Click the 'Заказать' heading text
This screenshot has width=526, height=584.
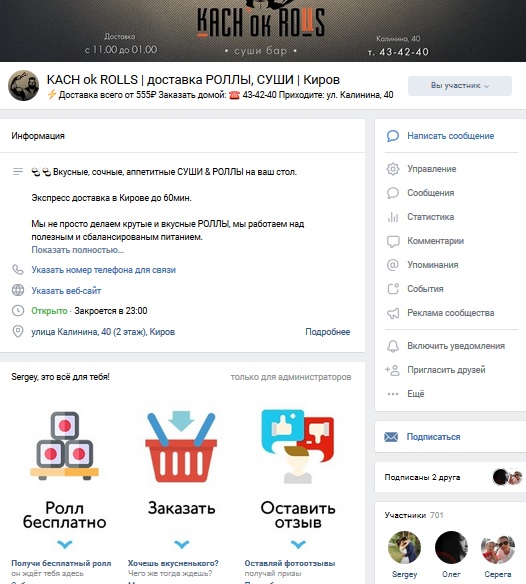[181, 508]
